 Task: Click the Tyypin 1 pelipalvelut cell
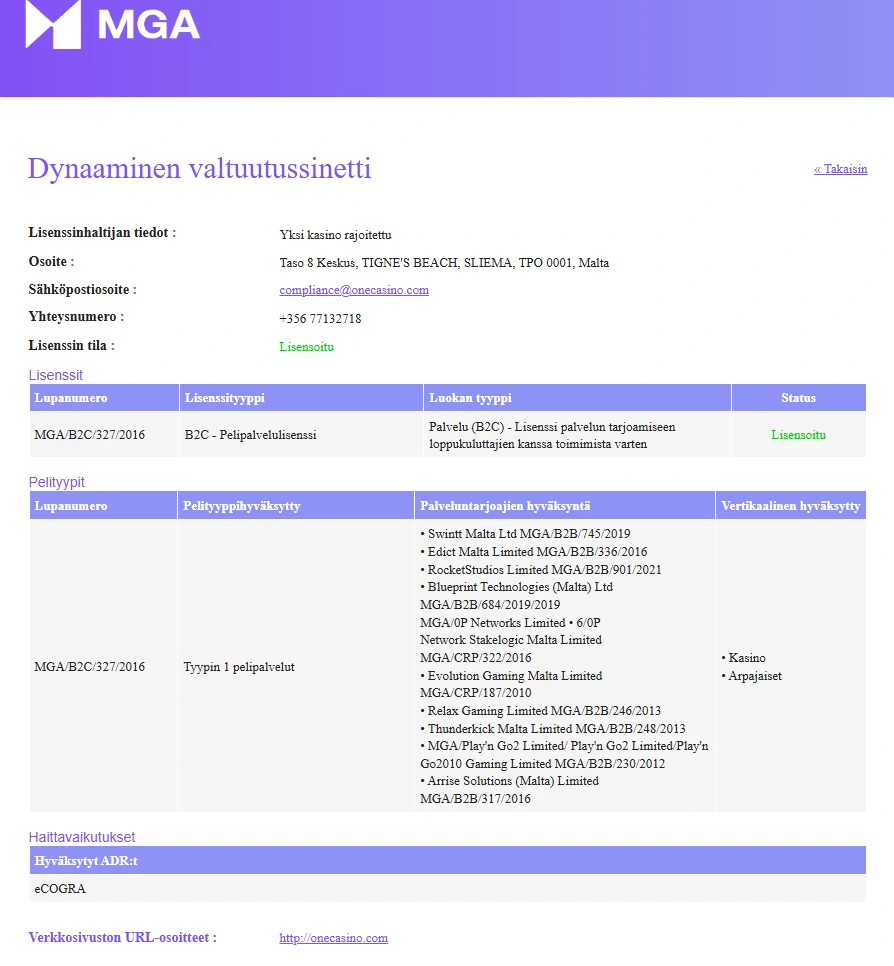click(239, 667)
